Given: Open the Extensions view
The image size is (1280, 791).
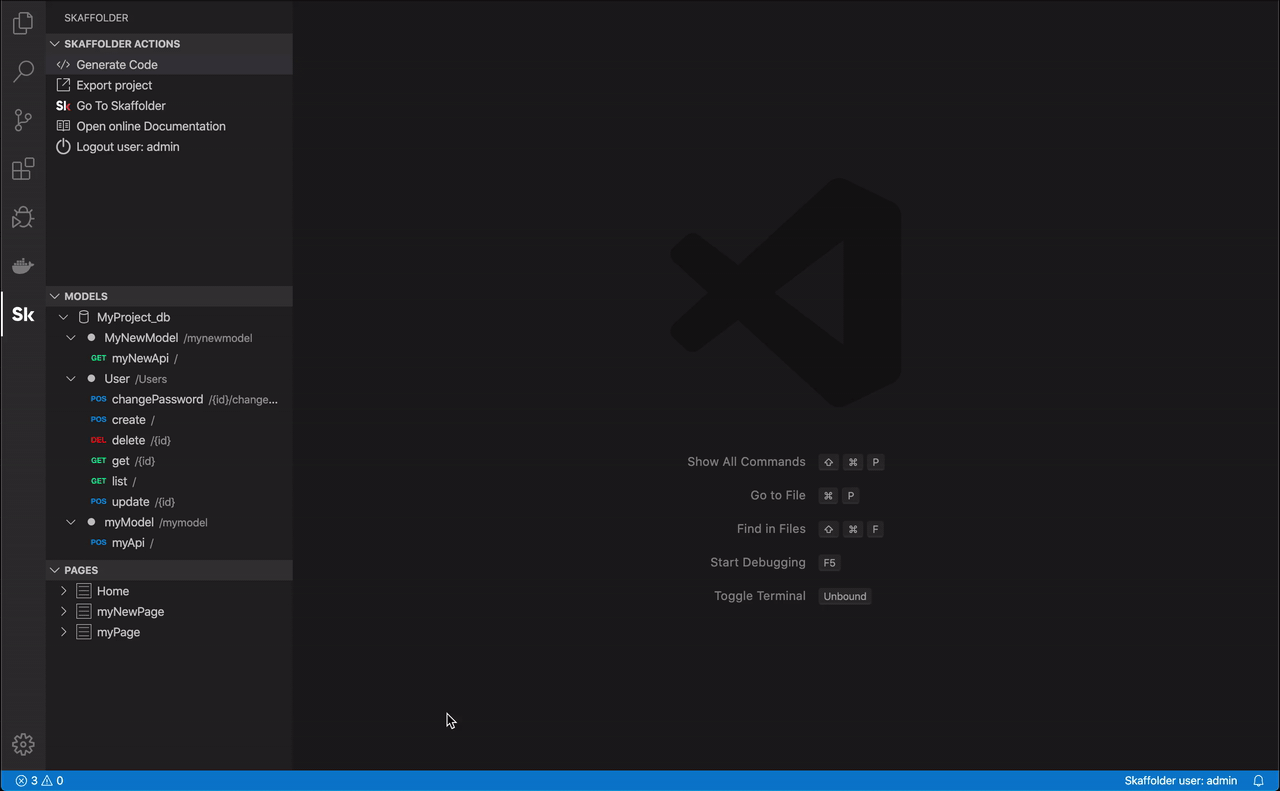Looking at the screenshot, I should point(22,169).
